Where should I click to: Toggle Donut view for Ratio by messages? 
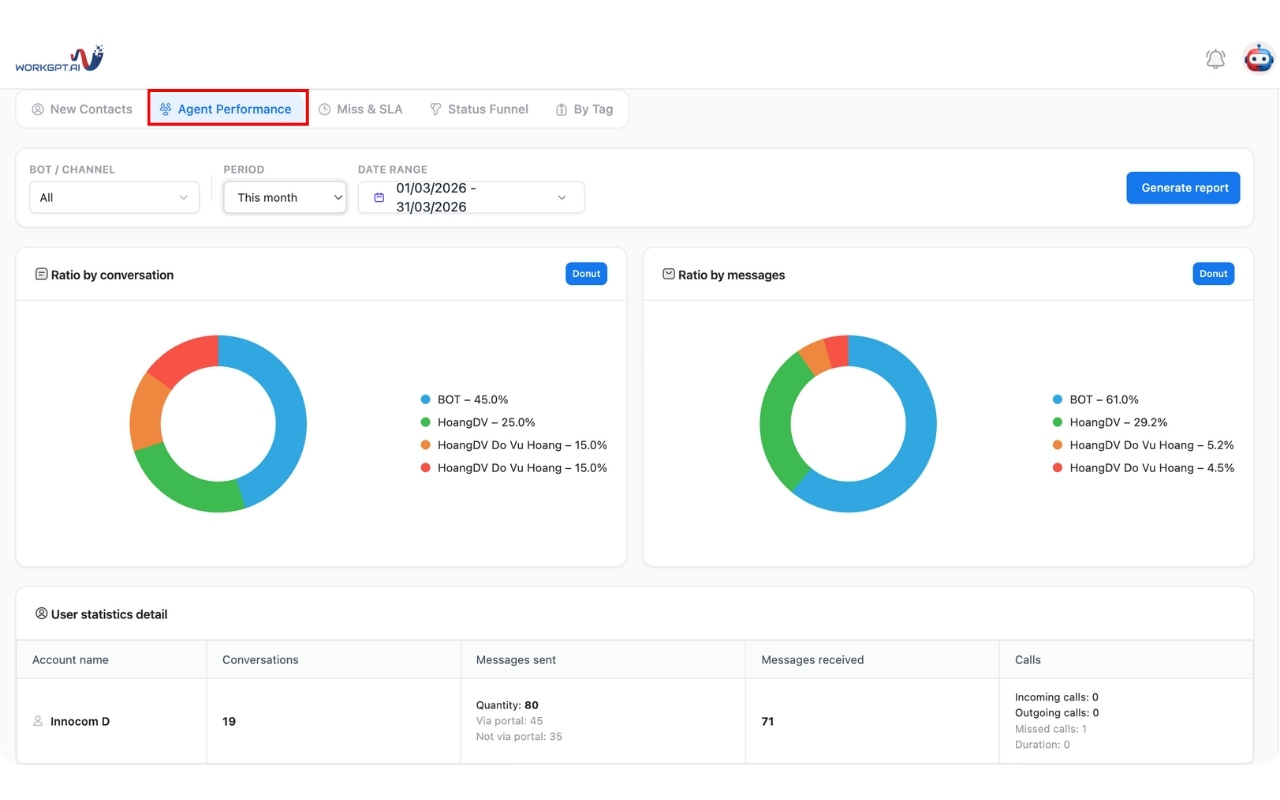coord(1213,274)
